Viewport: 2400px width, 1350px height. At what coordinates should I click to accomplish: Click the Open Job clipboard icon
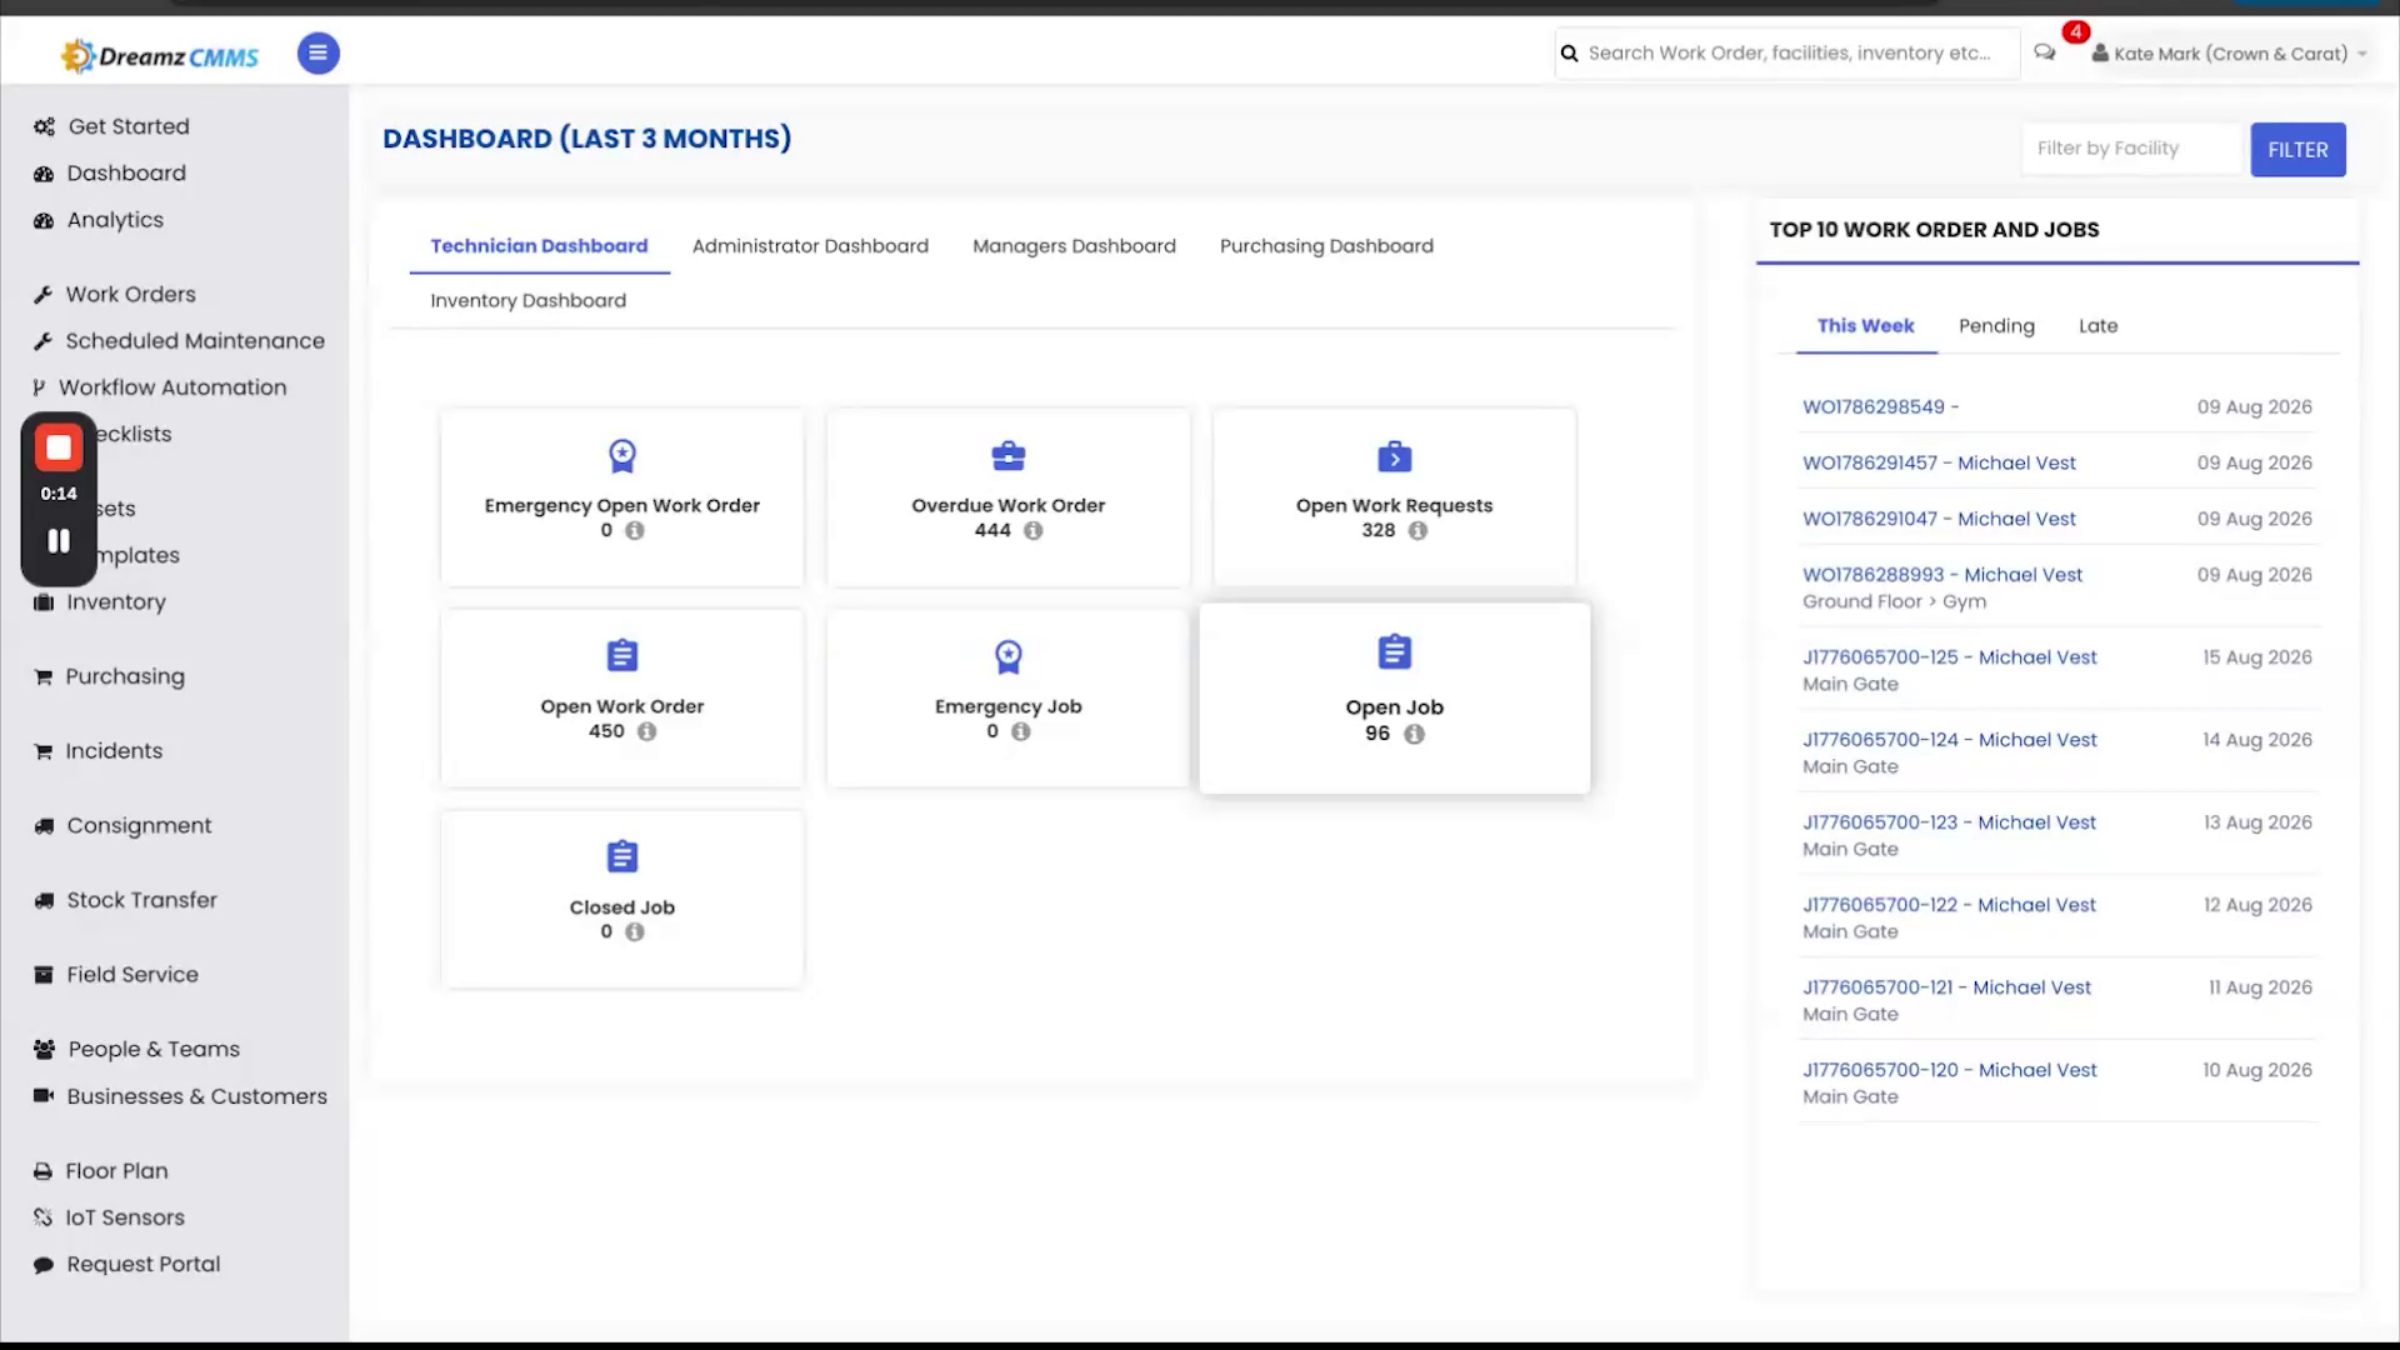1394,652
